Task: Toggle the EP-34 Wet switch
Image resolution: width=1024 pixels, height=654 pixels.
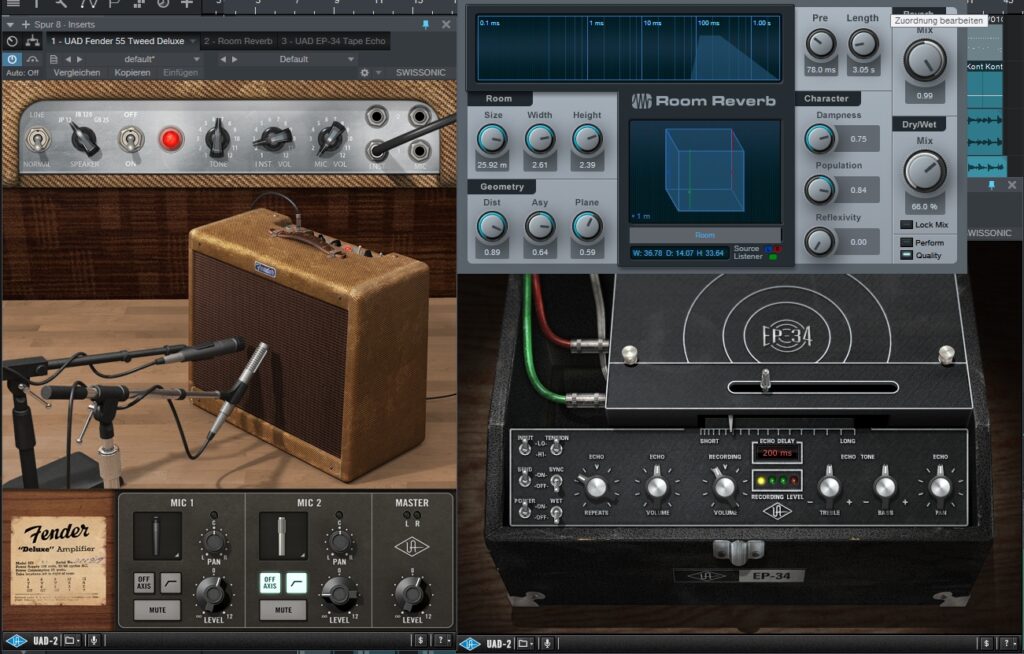Action: pos(556,514)
